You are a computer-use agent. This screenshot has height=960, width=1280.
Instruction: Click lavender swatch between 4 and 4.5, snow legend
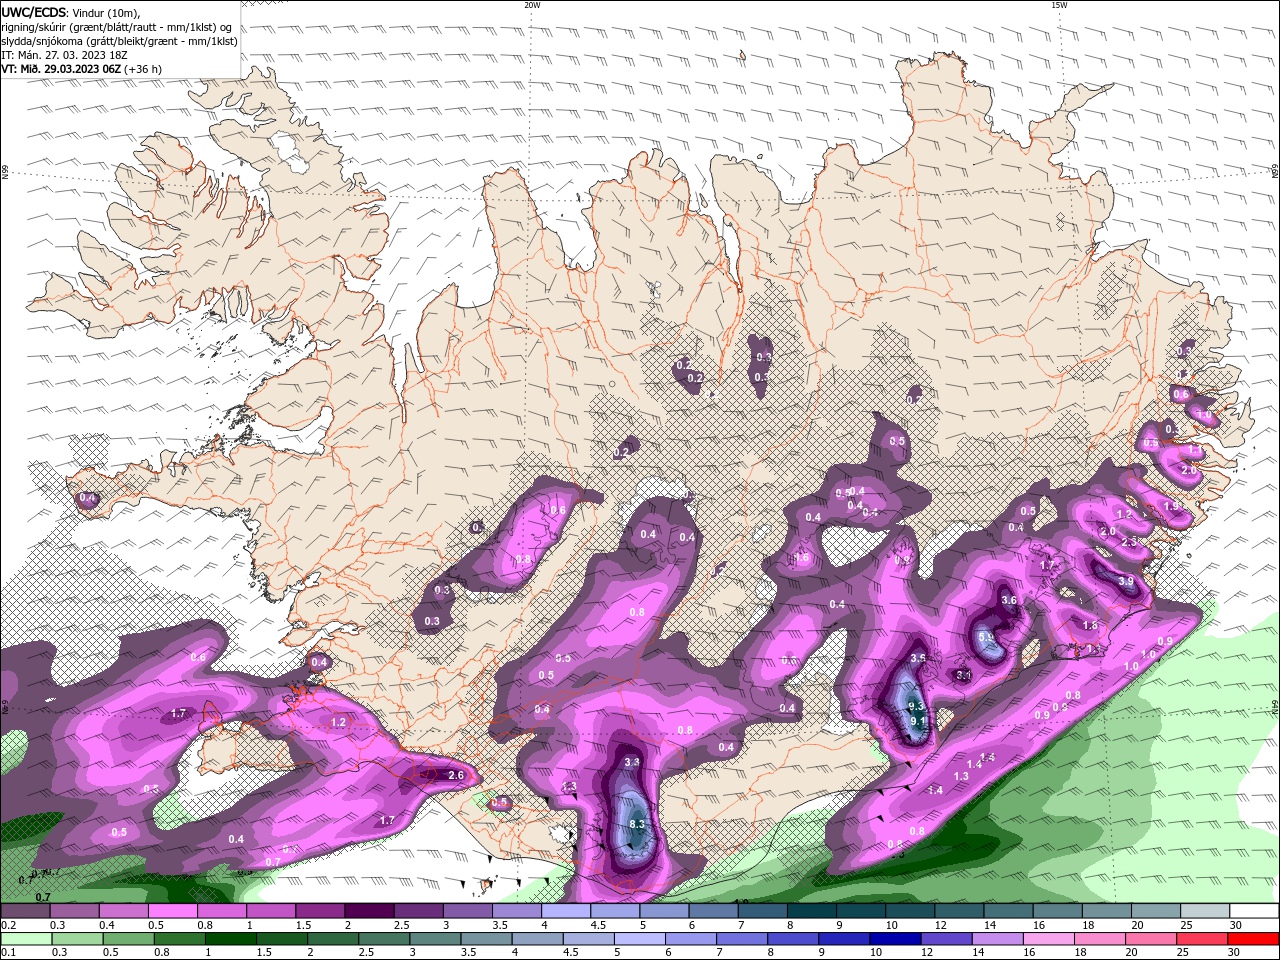click(567, 911)
